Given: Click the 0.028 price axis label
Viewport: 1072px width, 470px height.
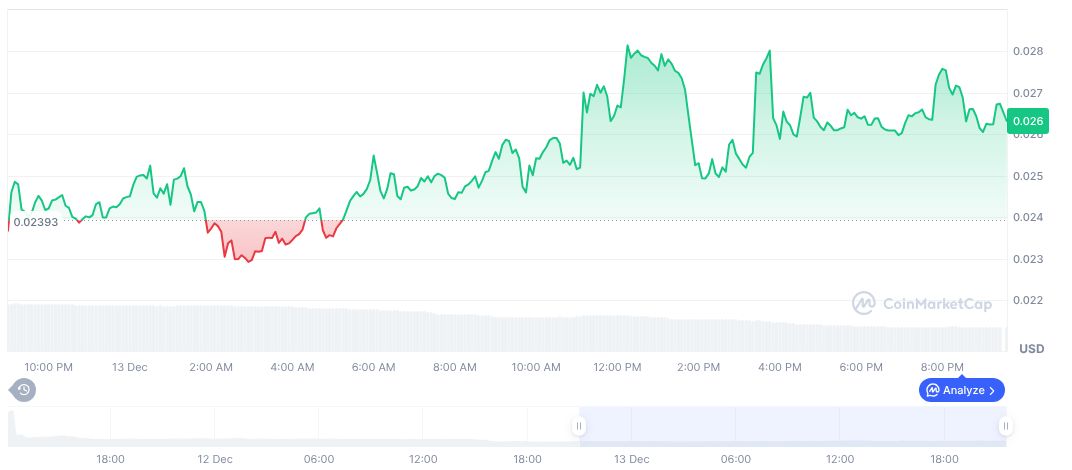Looking at the screenshot, I should 1028,51.
